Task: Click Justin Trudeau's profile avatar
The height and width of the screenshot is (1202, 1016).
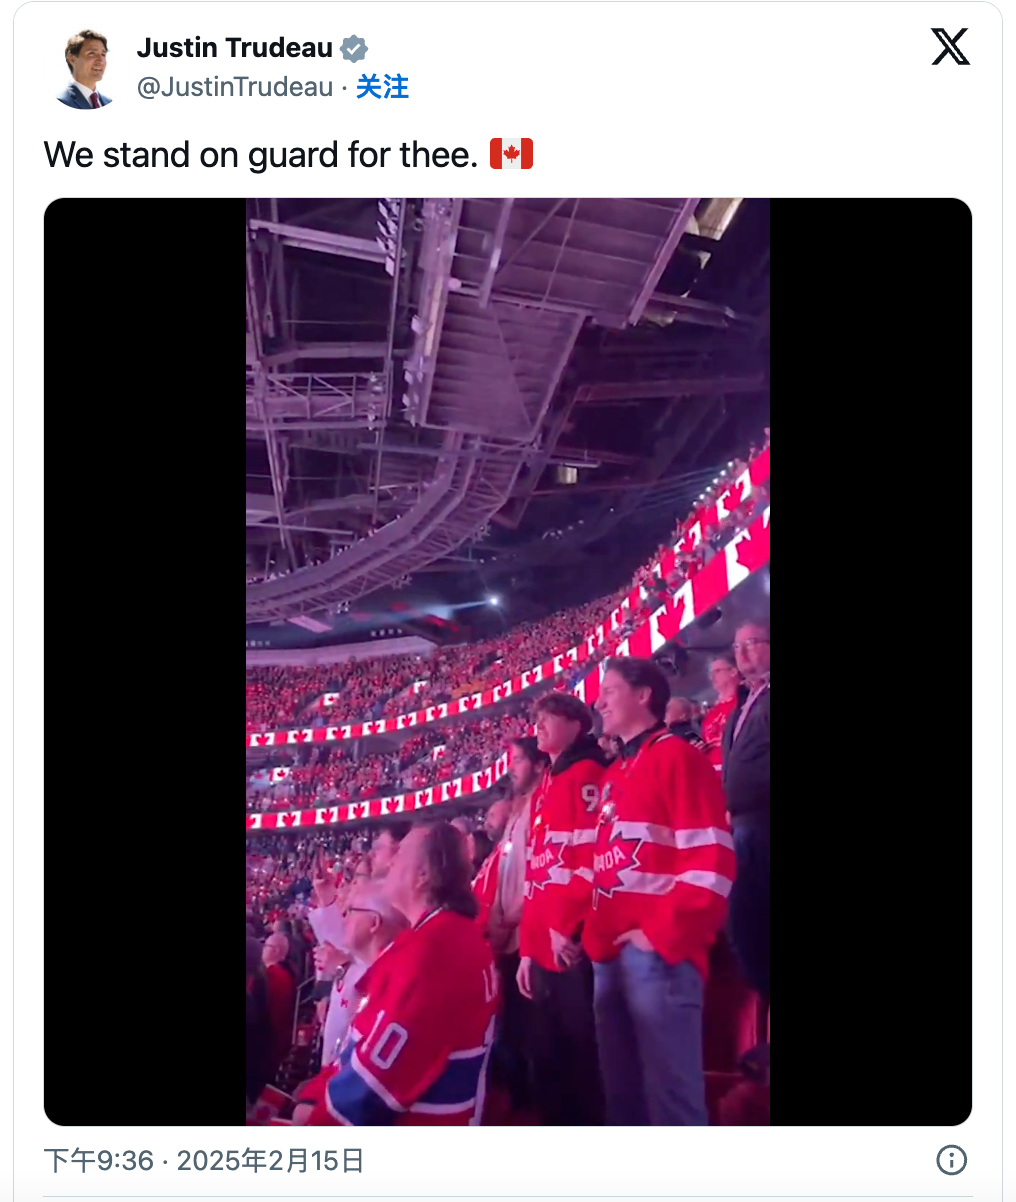Action: point(86,68)
